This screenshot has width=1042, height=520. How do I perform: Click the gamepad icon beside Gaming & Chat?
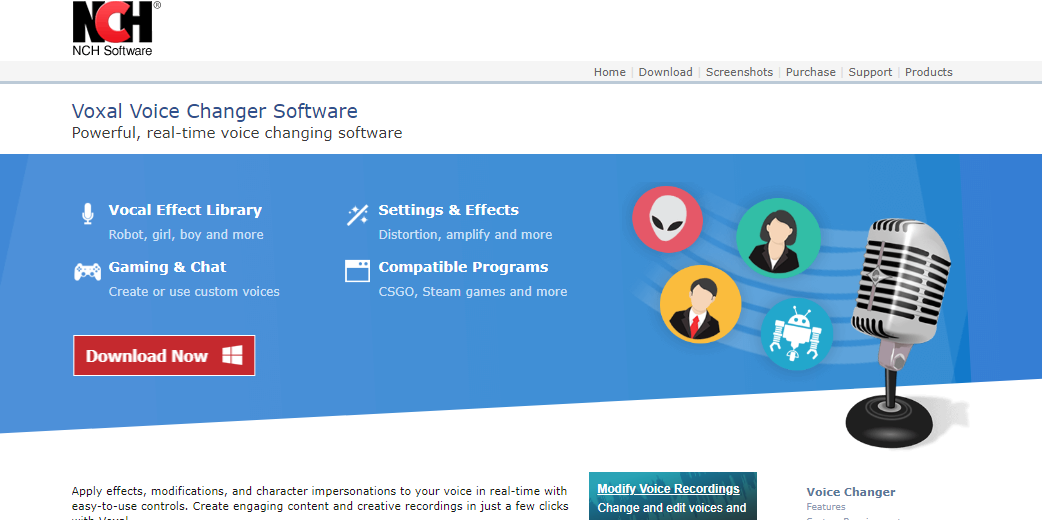[x=87, y=271]
